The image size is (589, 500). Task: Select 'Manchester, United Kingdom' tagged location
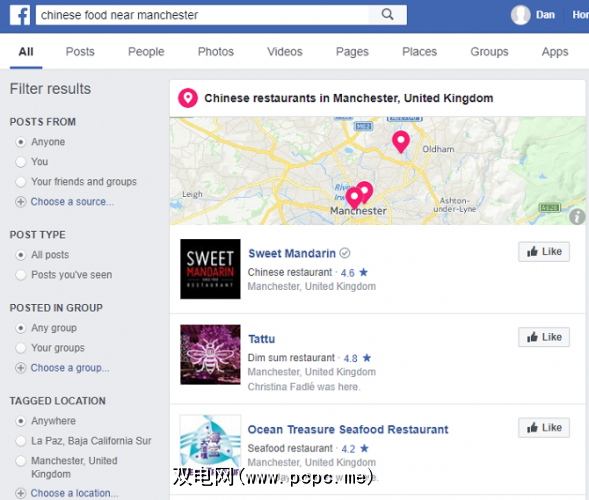pos(21,461)
